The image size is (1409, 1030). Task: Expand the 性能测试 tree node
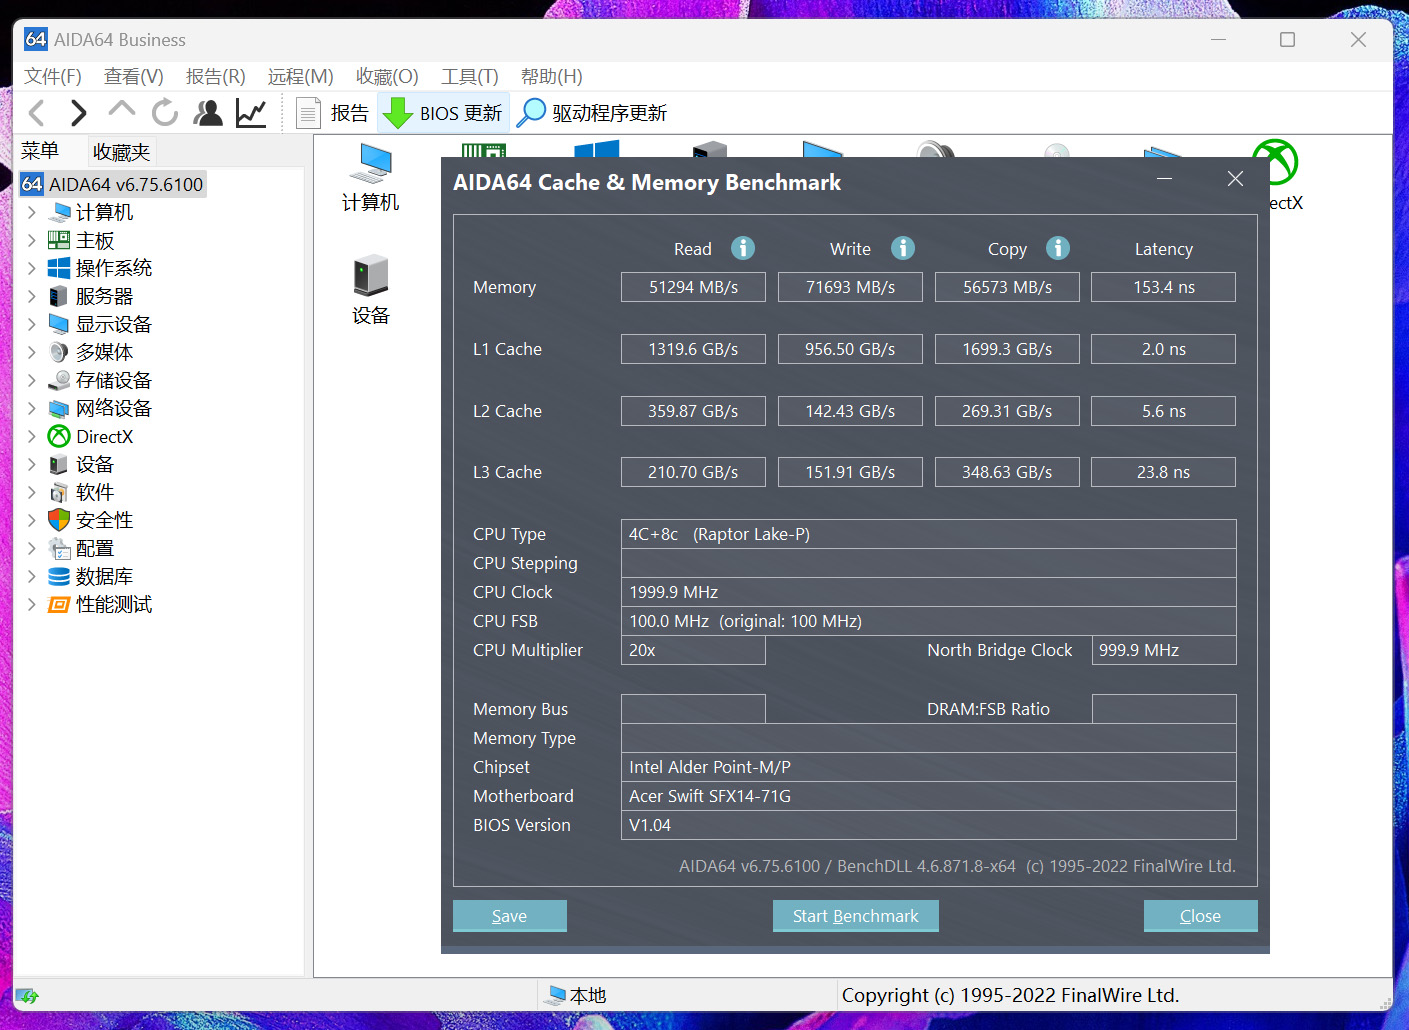pos(31,604)
